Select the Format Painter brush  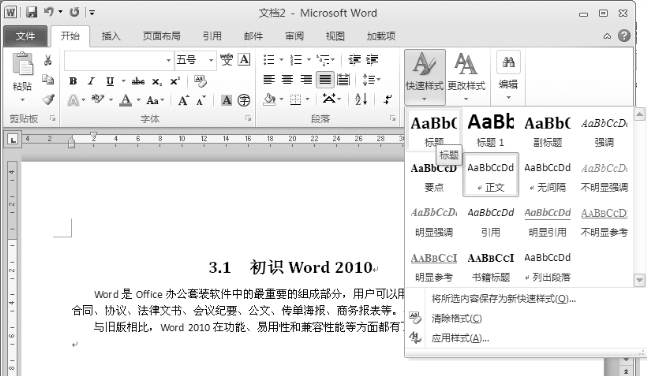click(x=48, y=99)
